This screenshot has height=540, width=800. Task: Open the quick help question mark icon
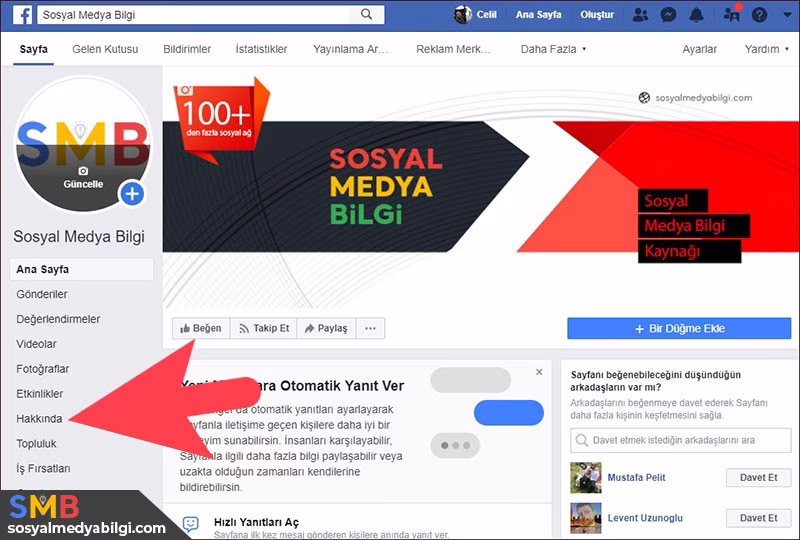click(x=759, y=15)
